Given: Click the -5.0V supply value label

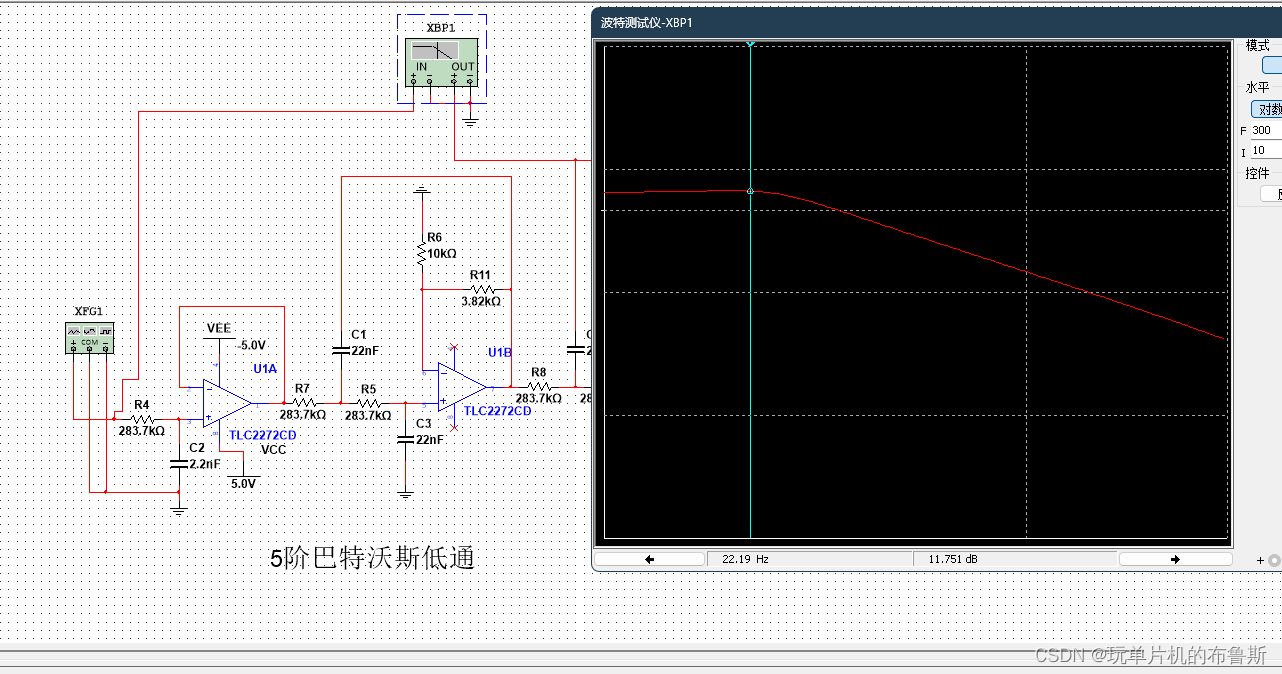Looking at the screenshot, I should [252, 346].
